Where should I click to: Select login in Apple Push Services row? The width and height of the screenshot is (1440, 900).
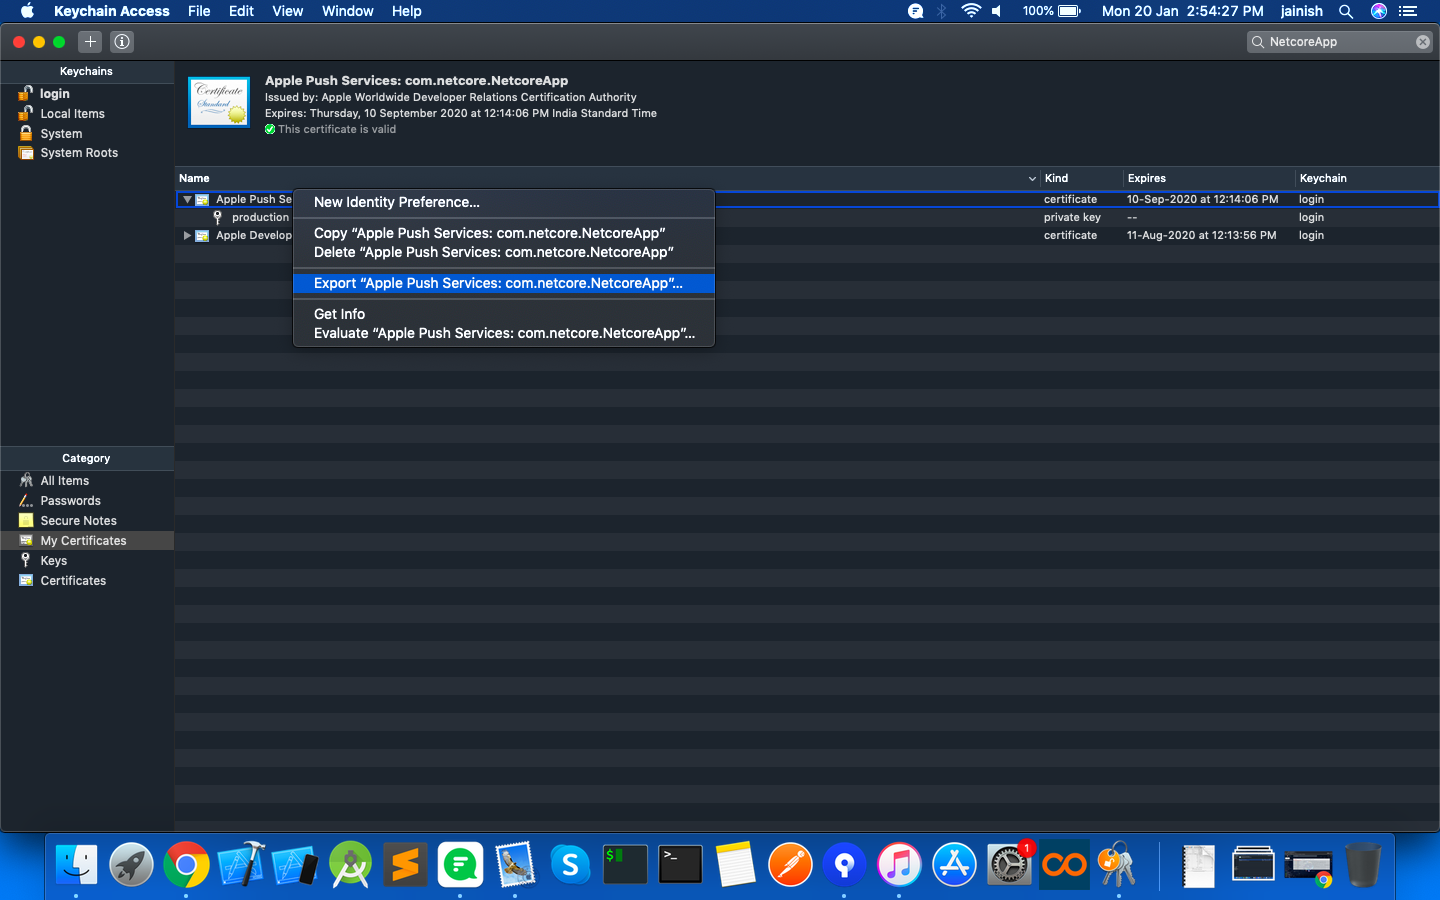coord(1311,199)
